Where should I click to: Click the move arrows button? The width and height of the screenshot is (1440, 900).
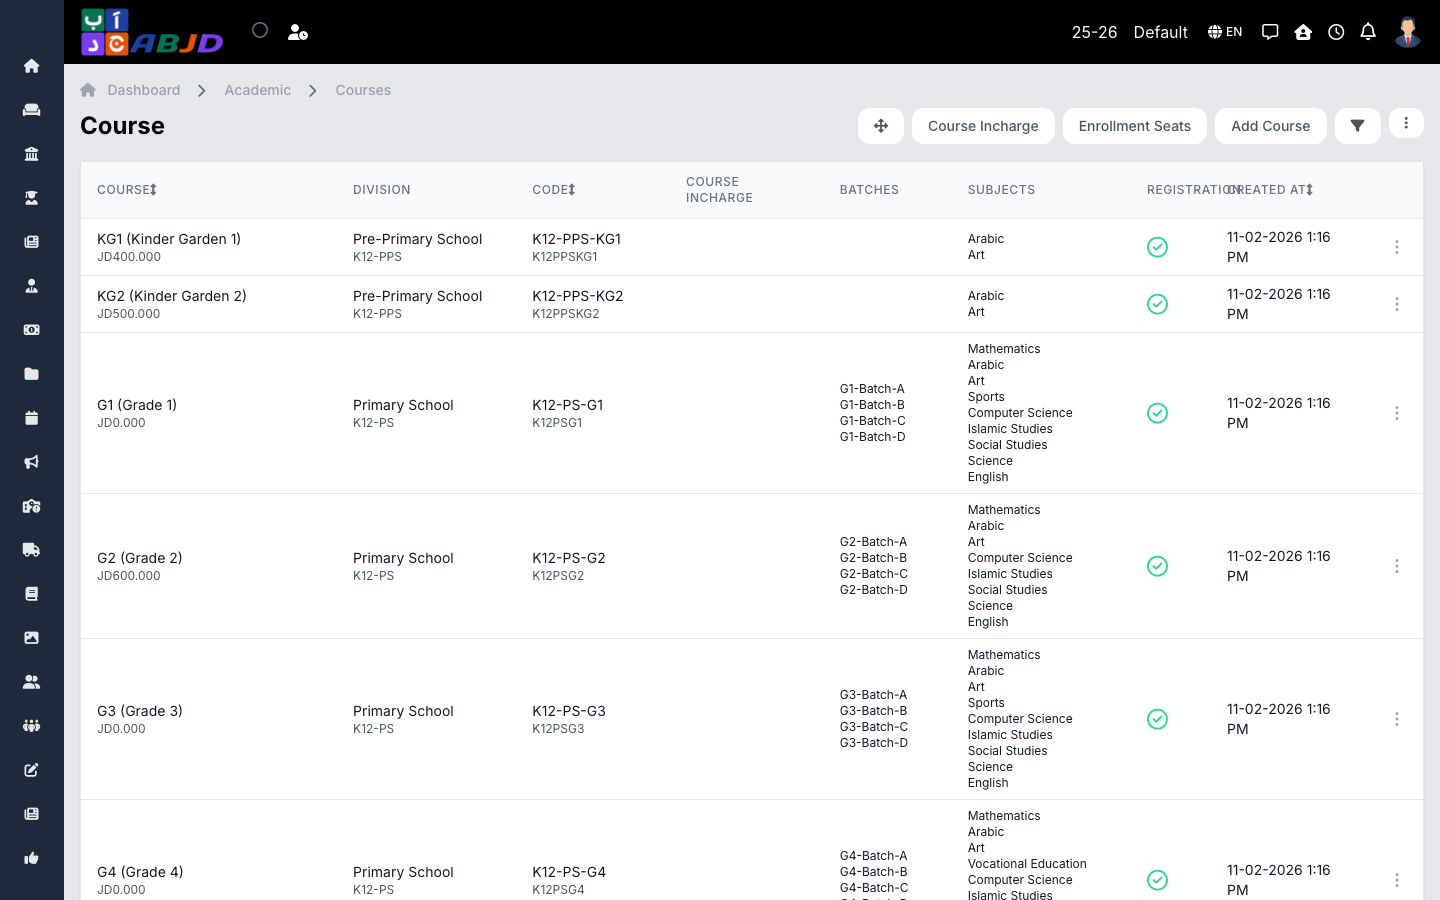881,126
